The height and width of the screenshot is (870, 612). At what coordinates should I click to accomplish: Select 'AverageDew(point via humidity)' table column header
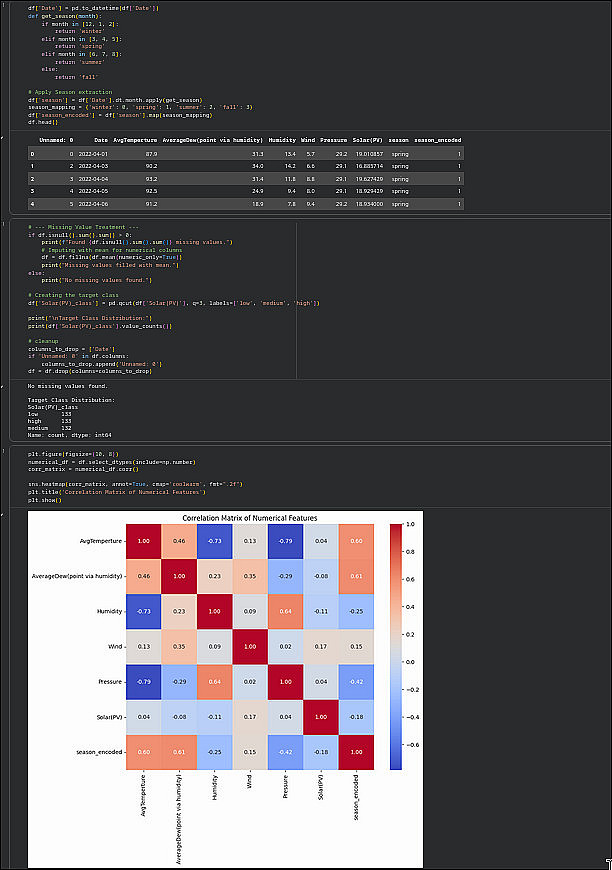[x=213, y=140]
